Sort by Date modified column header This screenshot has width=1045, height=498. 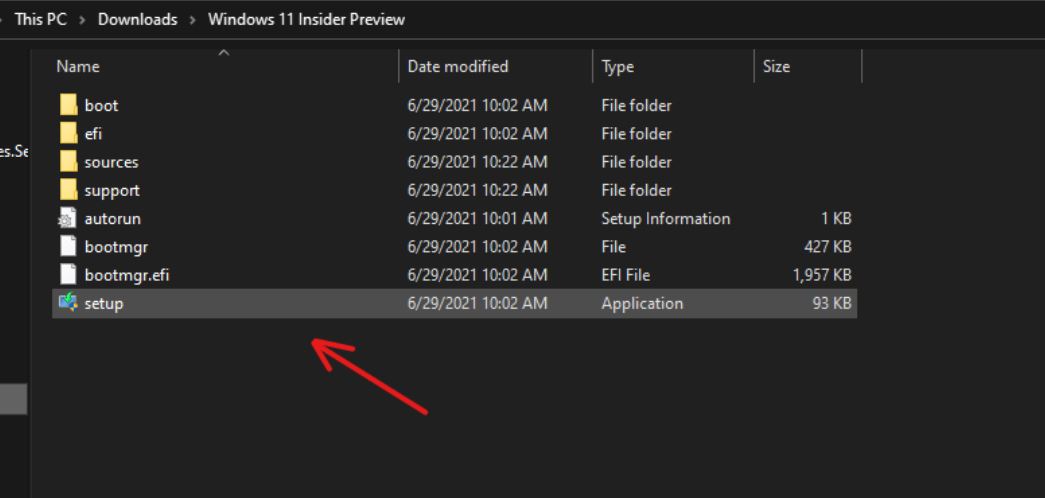pos(458,67)
